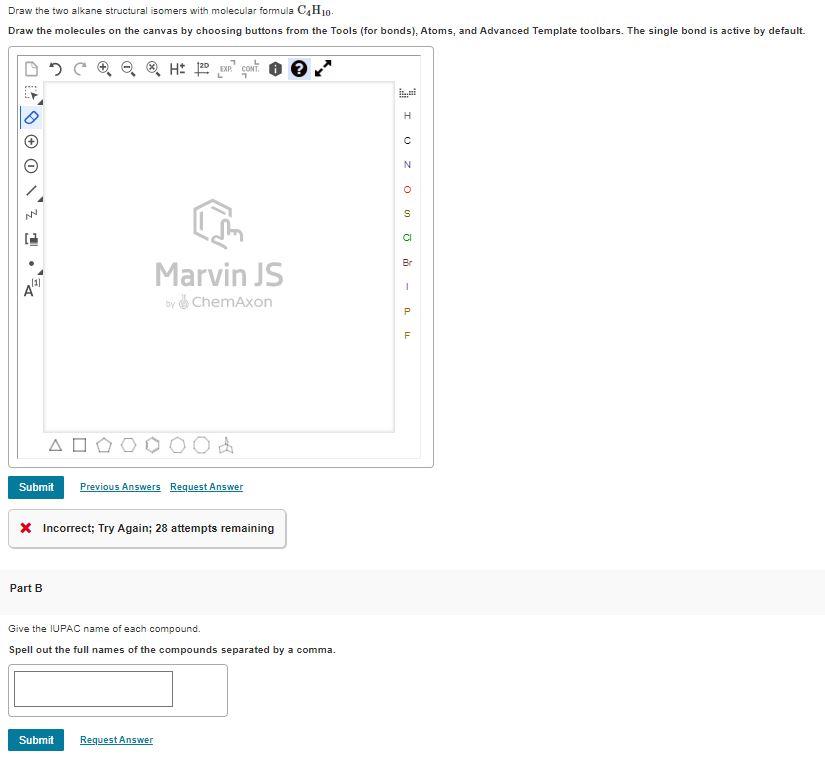This screenshot has width=825, height=760.
Task: Select the Eraser tool
Action: click(x=32, y=117)
